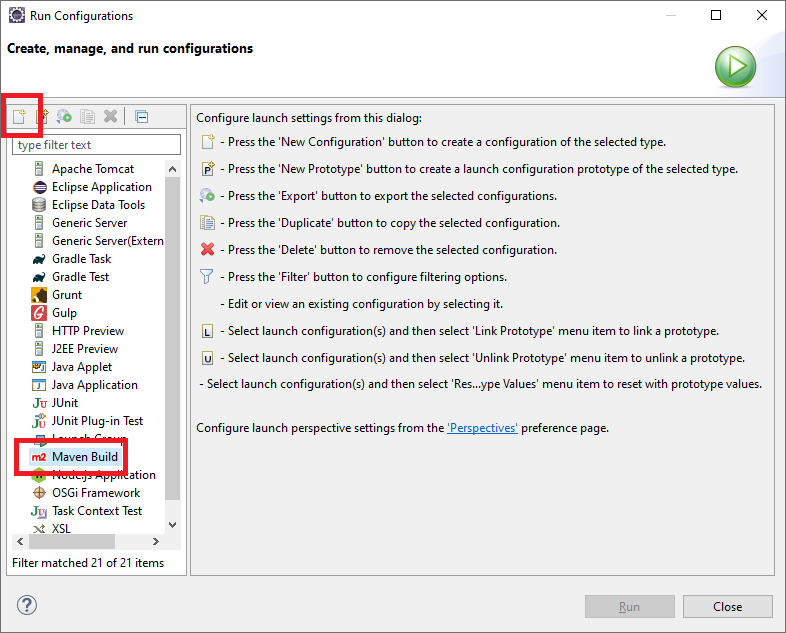The image size is (786, 633).
Task: Click the Java Applet icon
Action: pyautogui.click(x=39, y=367)
